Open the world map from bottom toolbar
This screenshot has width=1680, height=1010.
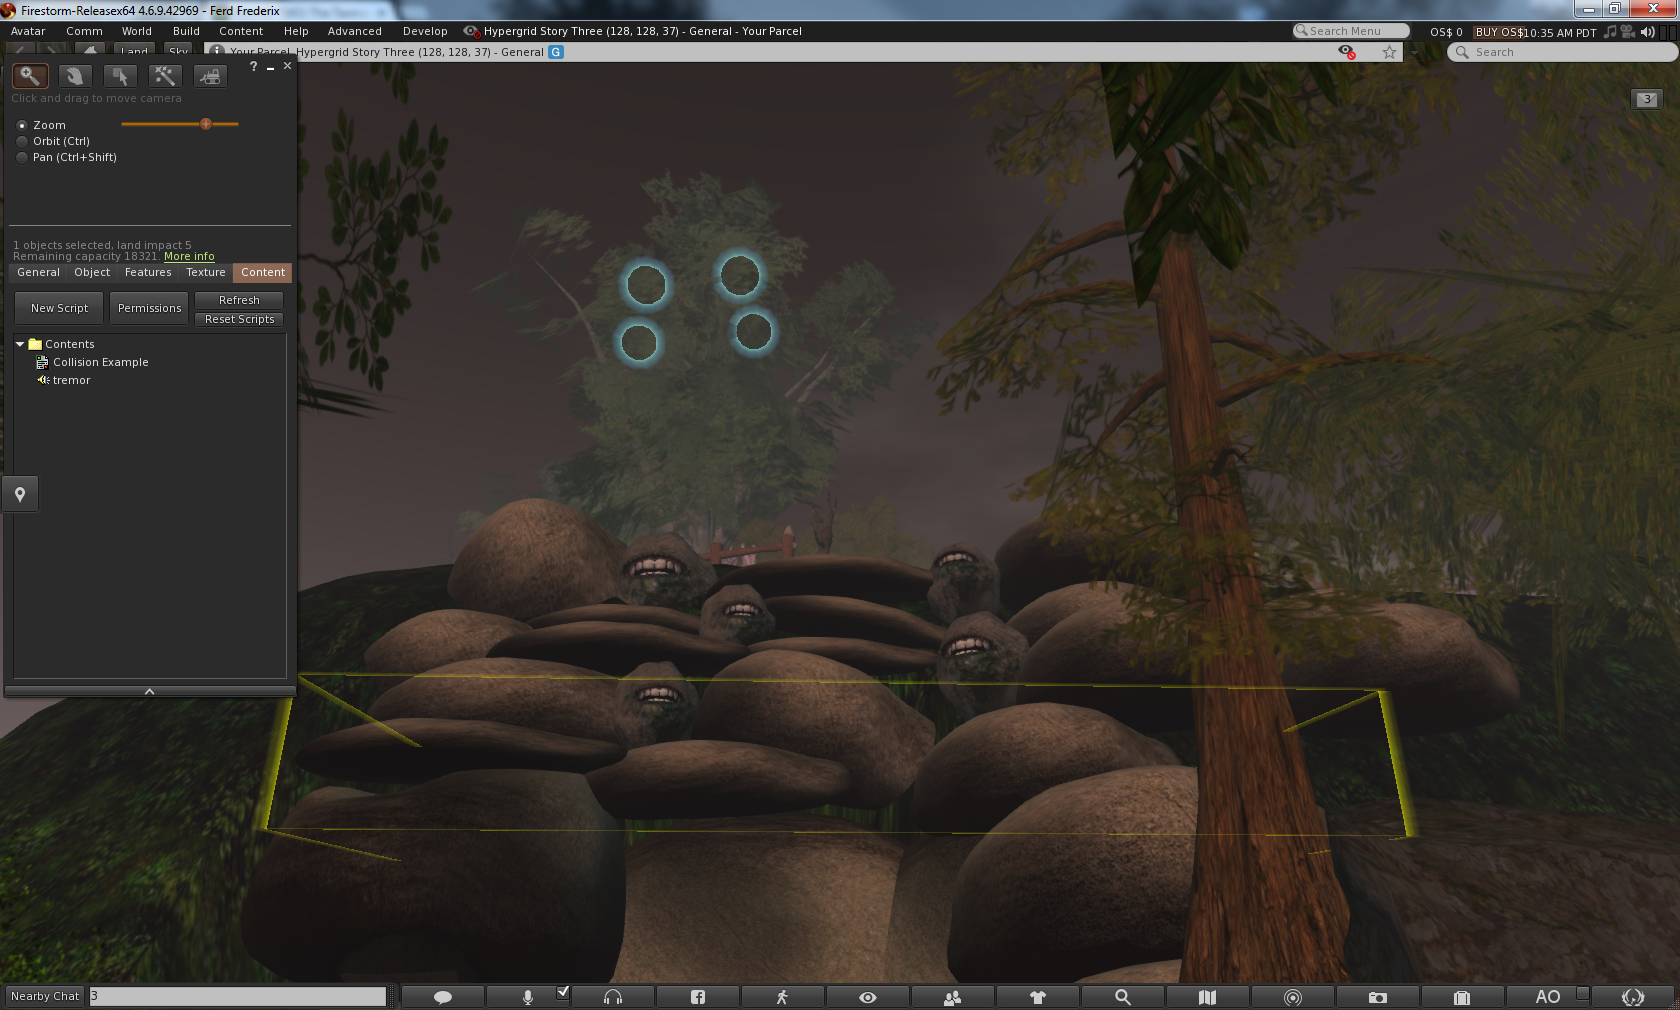point(1207,997)
